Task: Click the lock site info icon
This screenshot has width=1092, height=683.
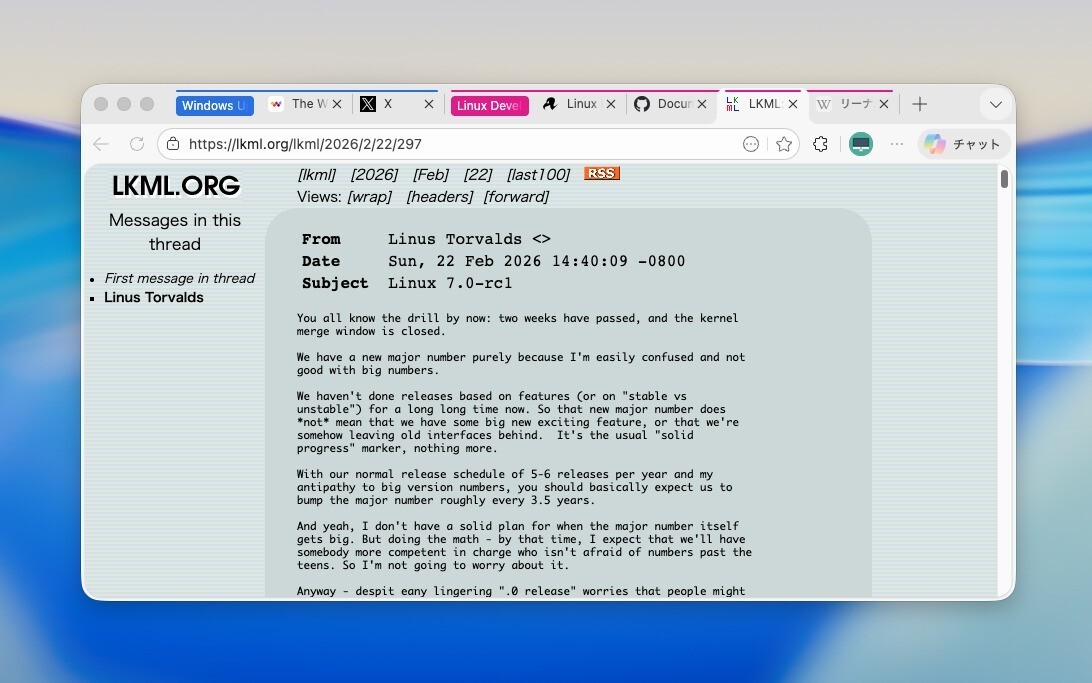Action: tap(173, 144)
